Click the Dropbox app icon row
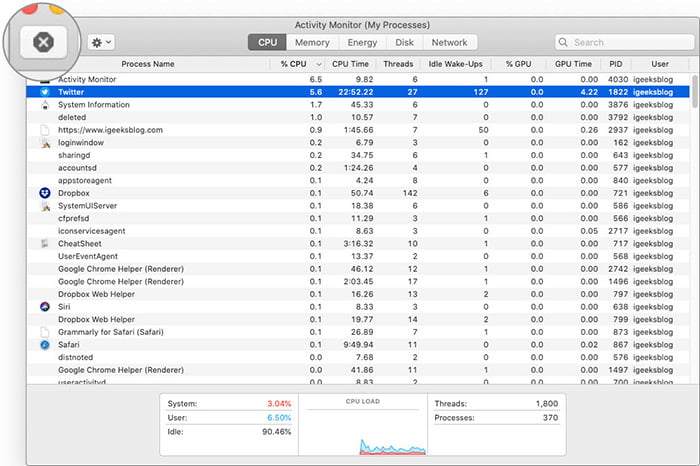The width and height of the screenshot is (700, 466). point(45,193)
